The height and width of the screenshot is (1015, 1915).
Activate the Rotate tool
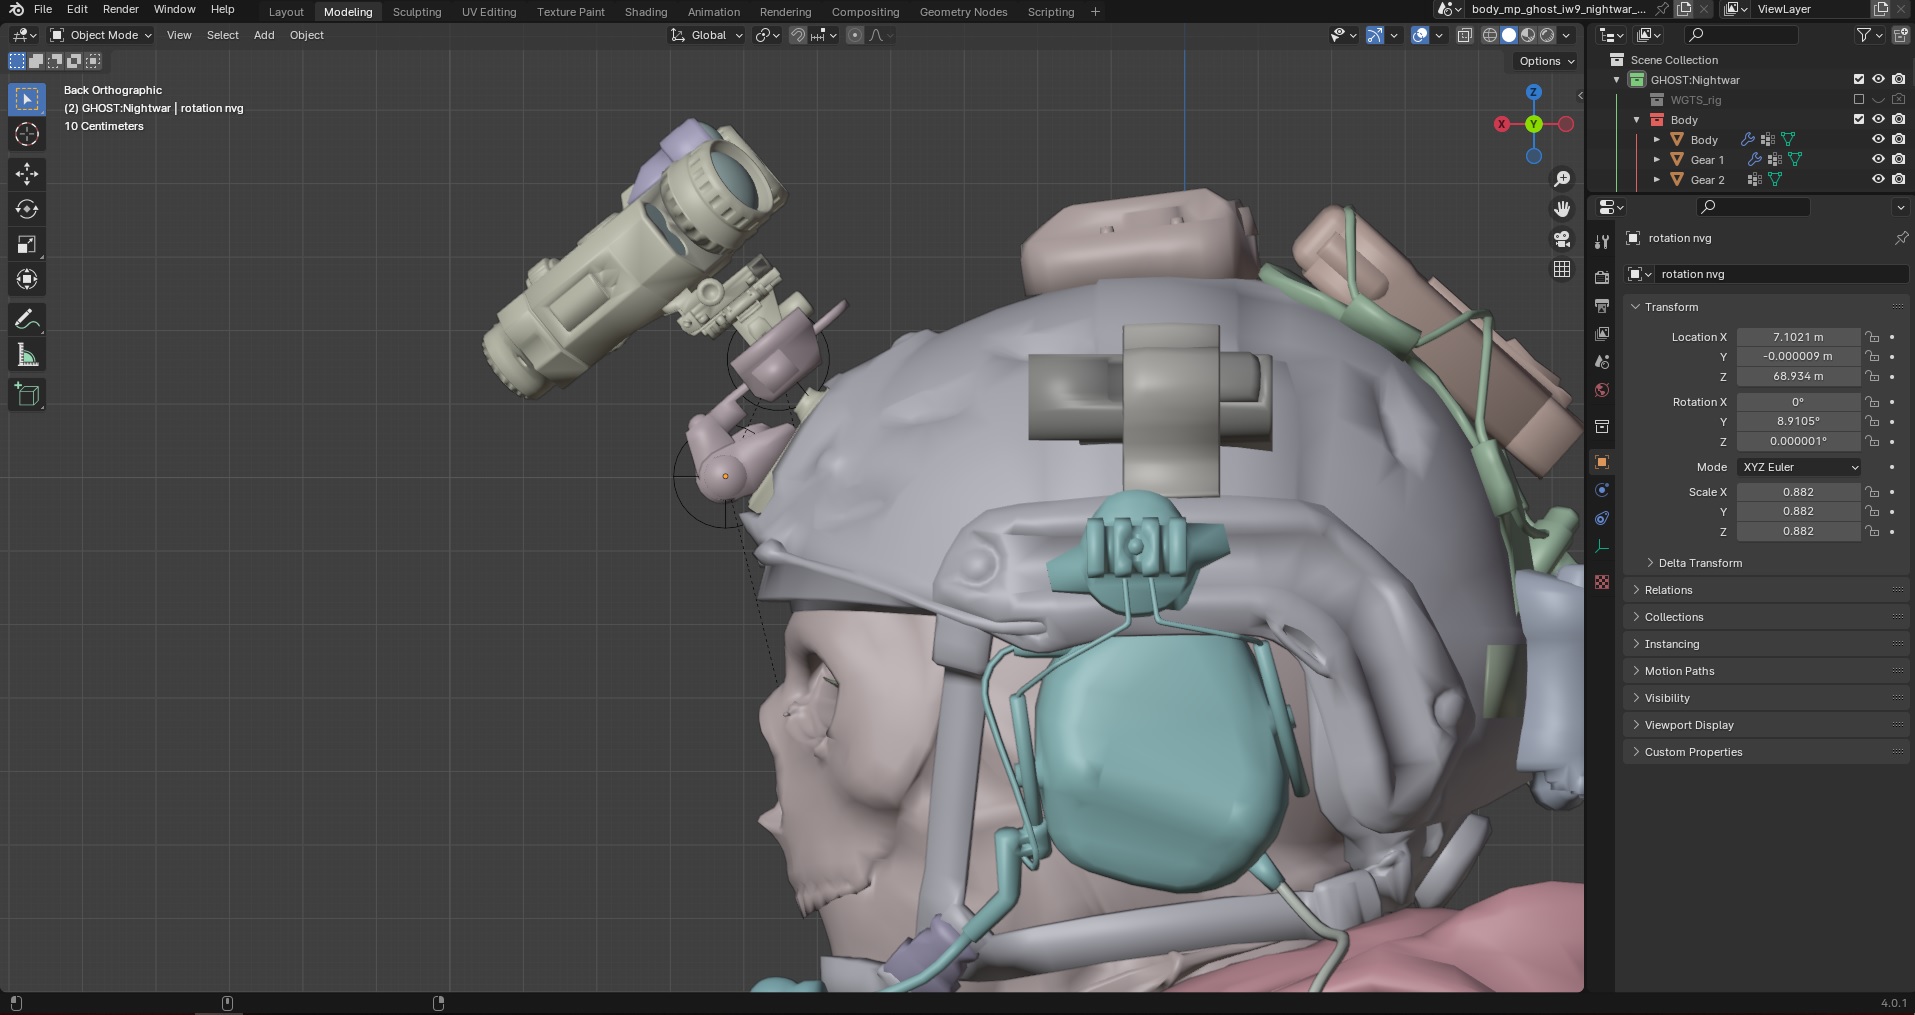[27, 209]
